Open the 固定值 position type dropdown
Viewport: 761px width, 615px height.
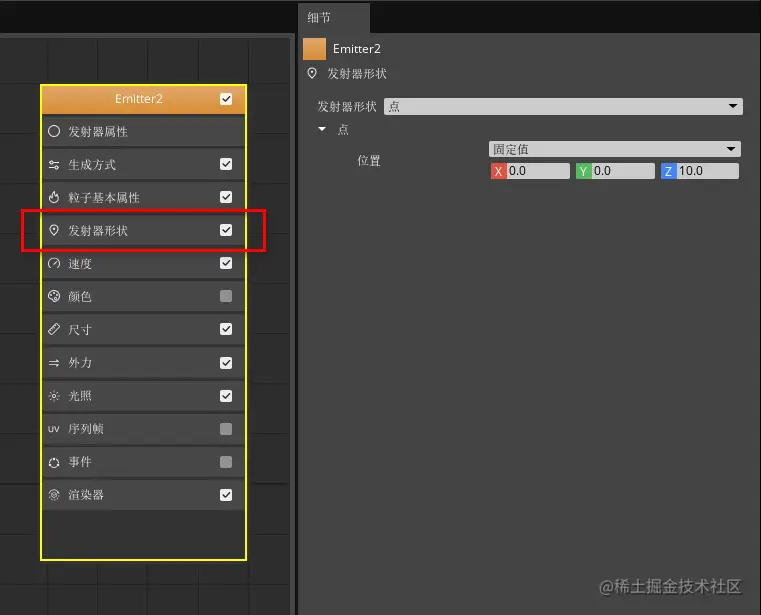pos(614,149)
